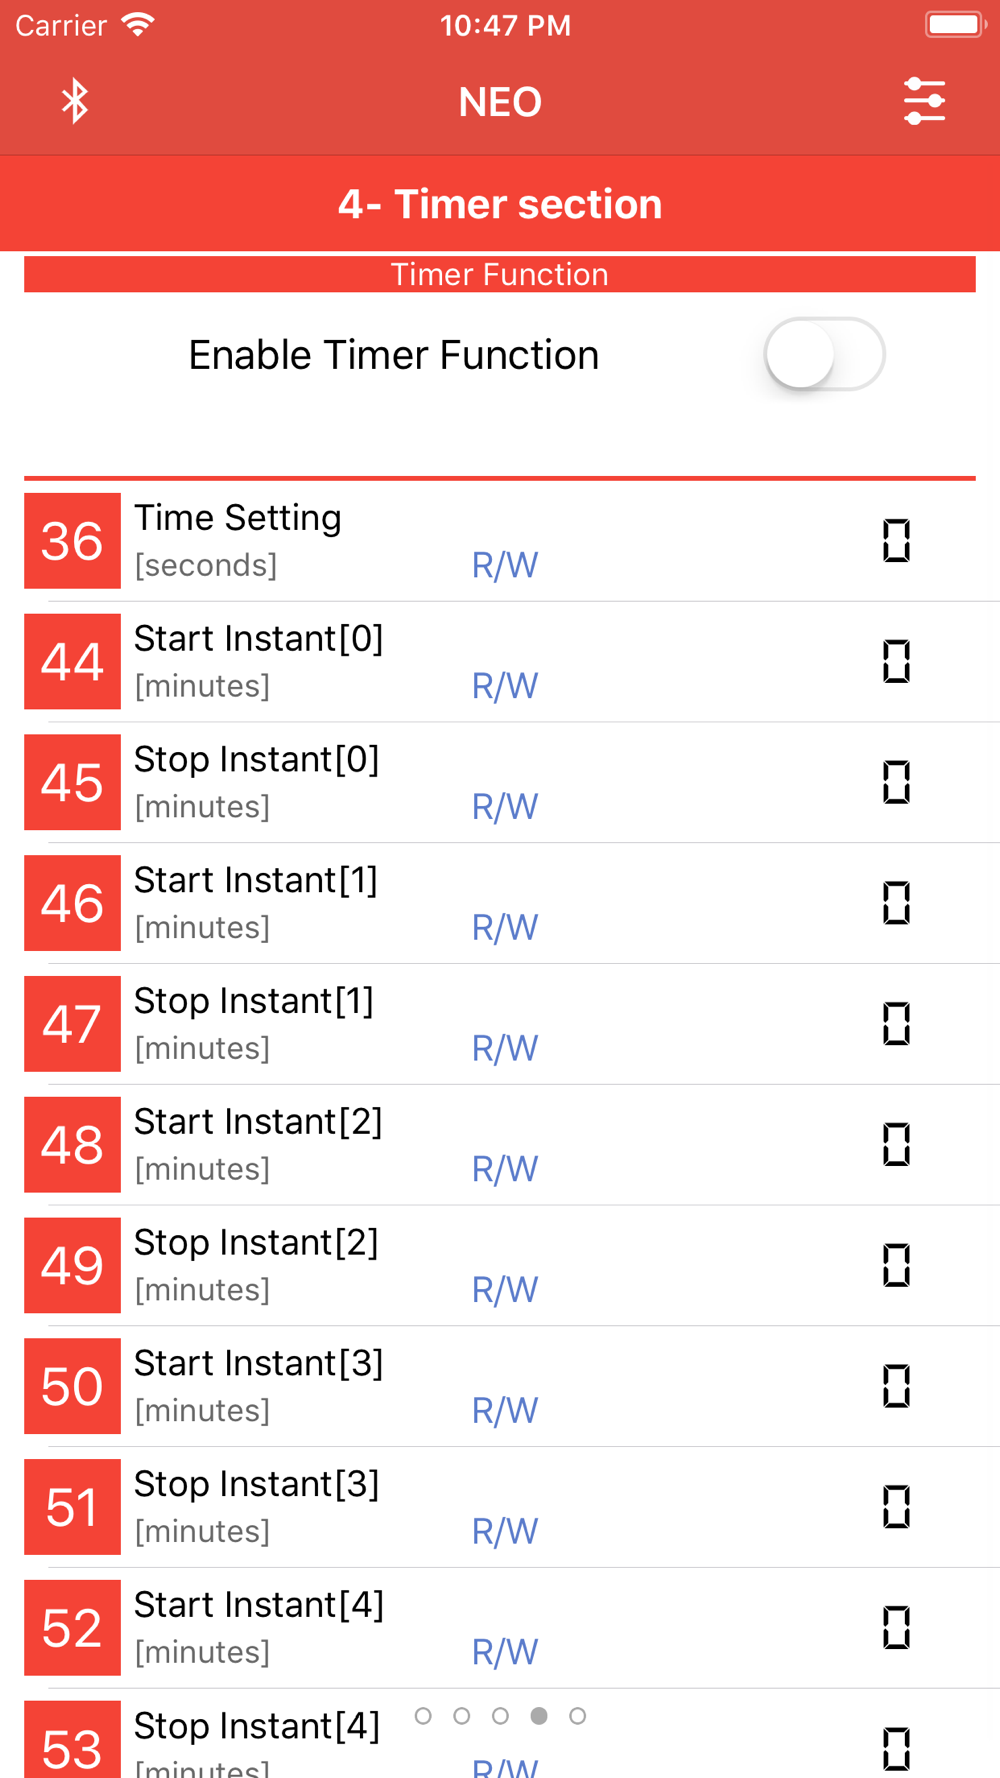The height and width of the screenshot is (1778, 1000).
Task: Go to the first page dot
Action: (423, 1716)
